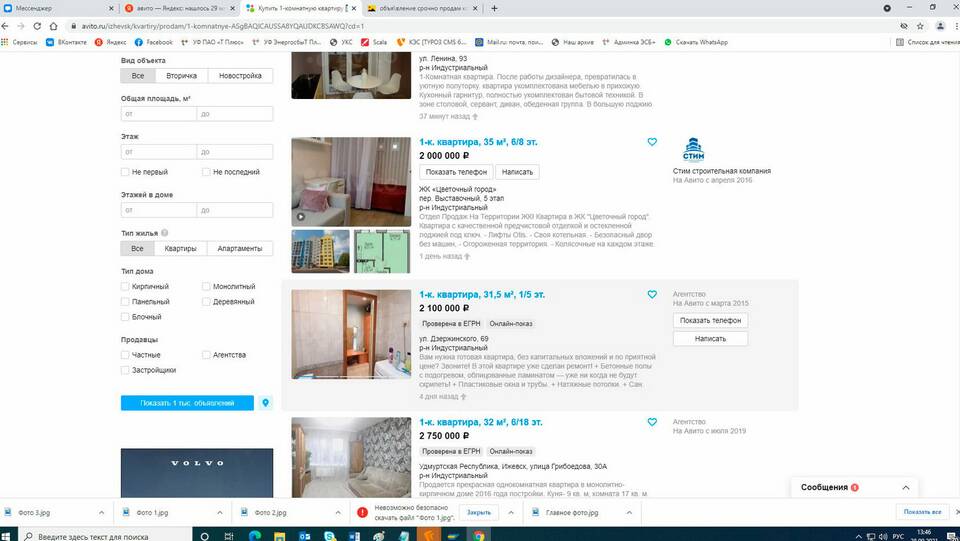The image size is (960, 541).
Task: Switch to the Мессенджер browser tab
Action: pos(50,8)
